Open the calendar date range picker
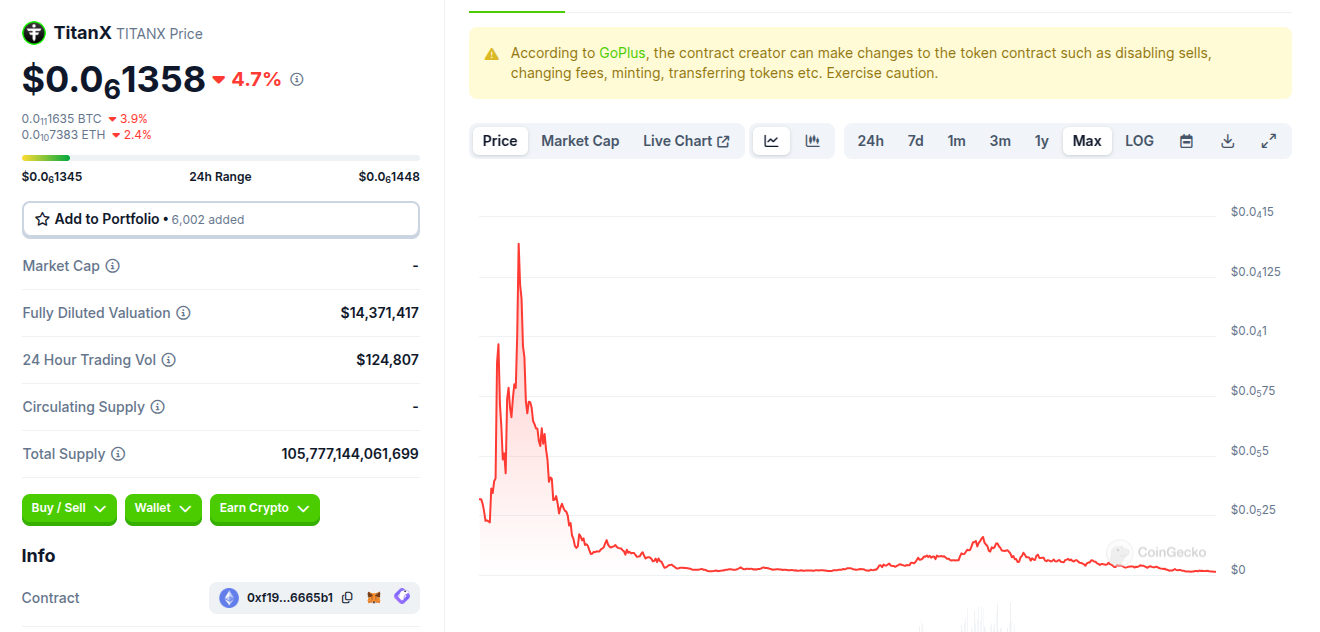The image size is (1320, 632). [x=1186, y=141]
